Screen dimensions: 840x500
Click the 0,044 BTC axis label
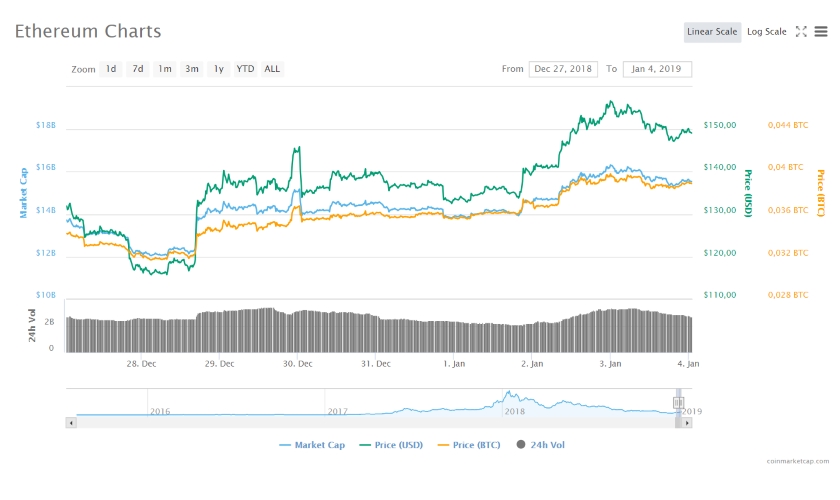click(788, 125)
